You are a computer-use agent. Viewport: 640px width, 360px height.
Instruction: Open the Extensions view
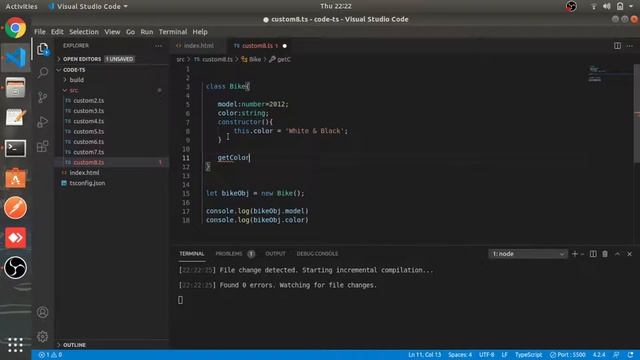pos(43,146)
